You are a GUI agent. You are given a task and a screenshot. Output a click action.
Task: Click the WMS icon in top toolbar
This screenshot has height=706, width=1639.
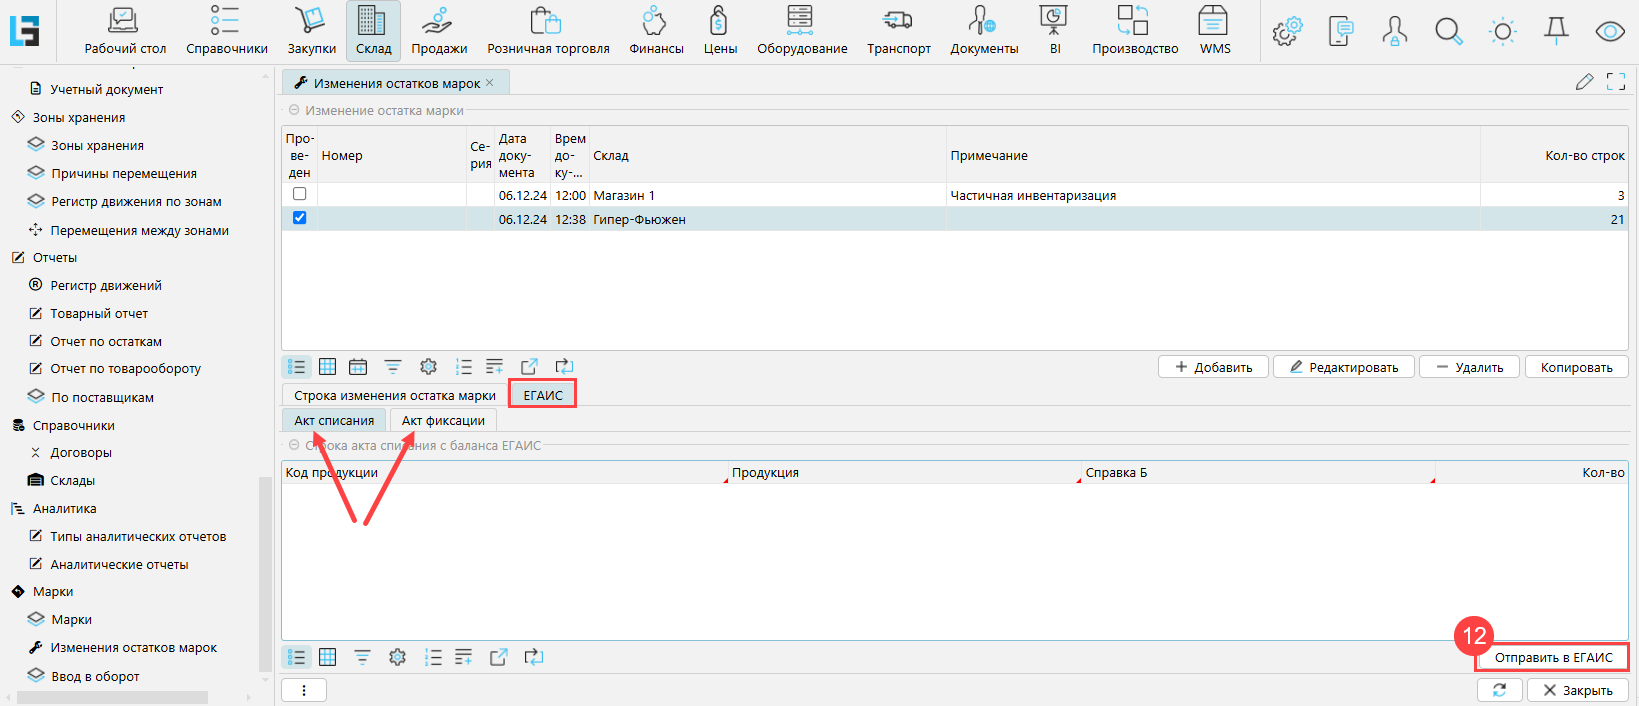tap(1214, 30)
